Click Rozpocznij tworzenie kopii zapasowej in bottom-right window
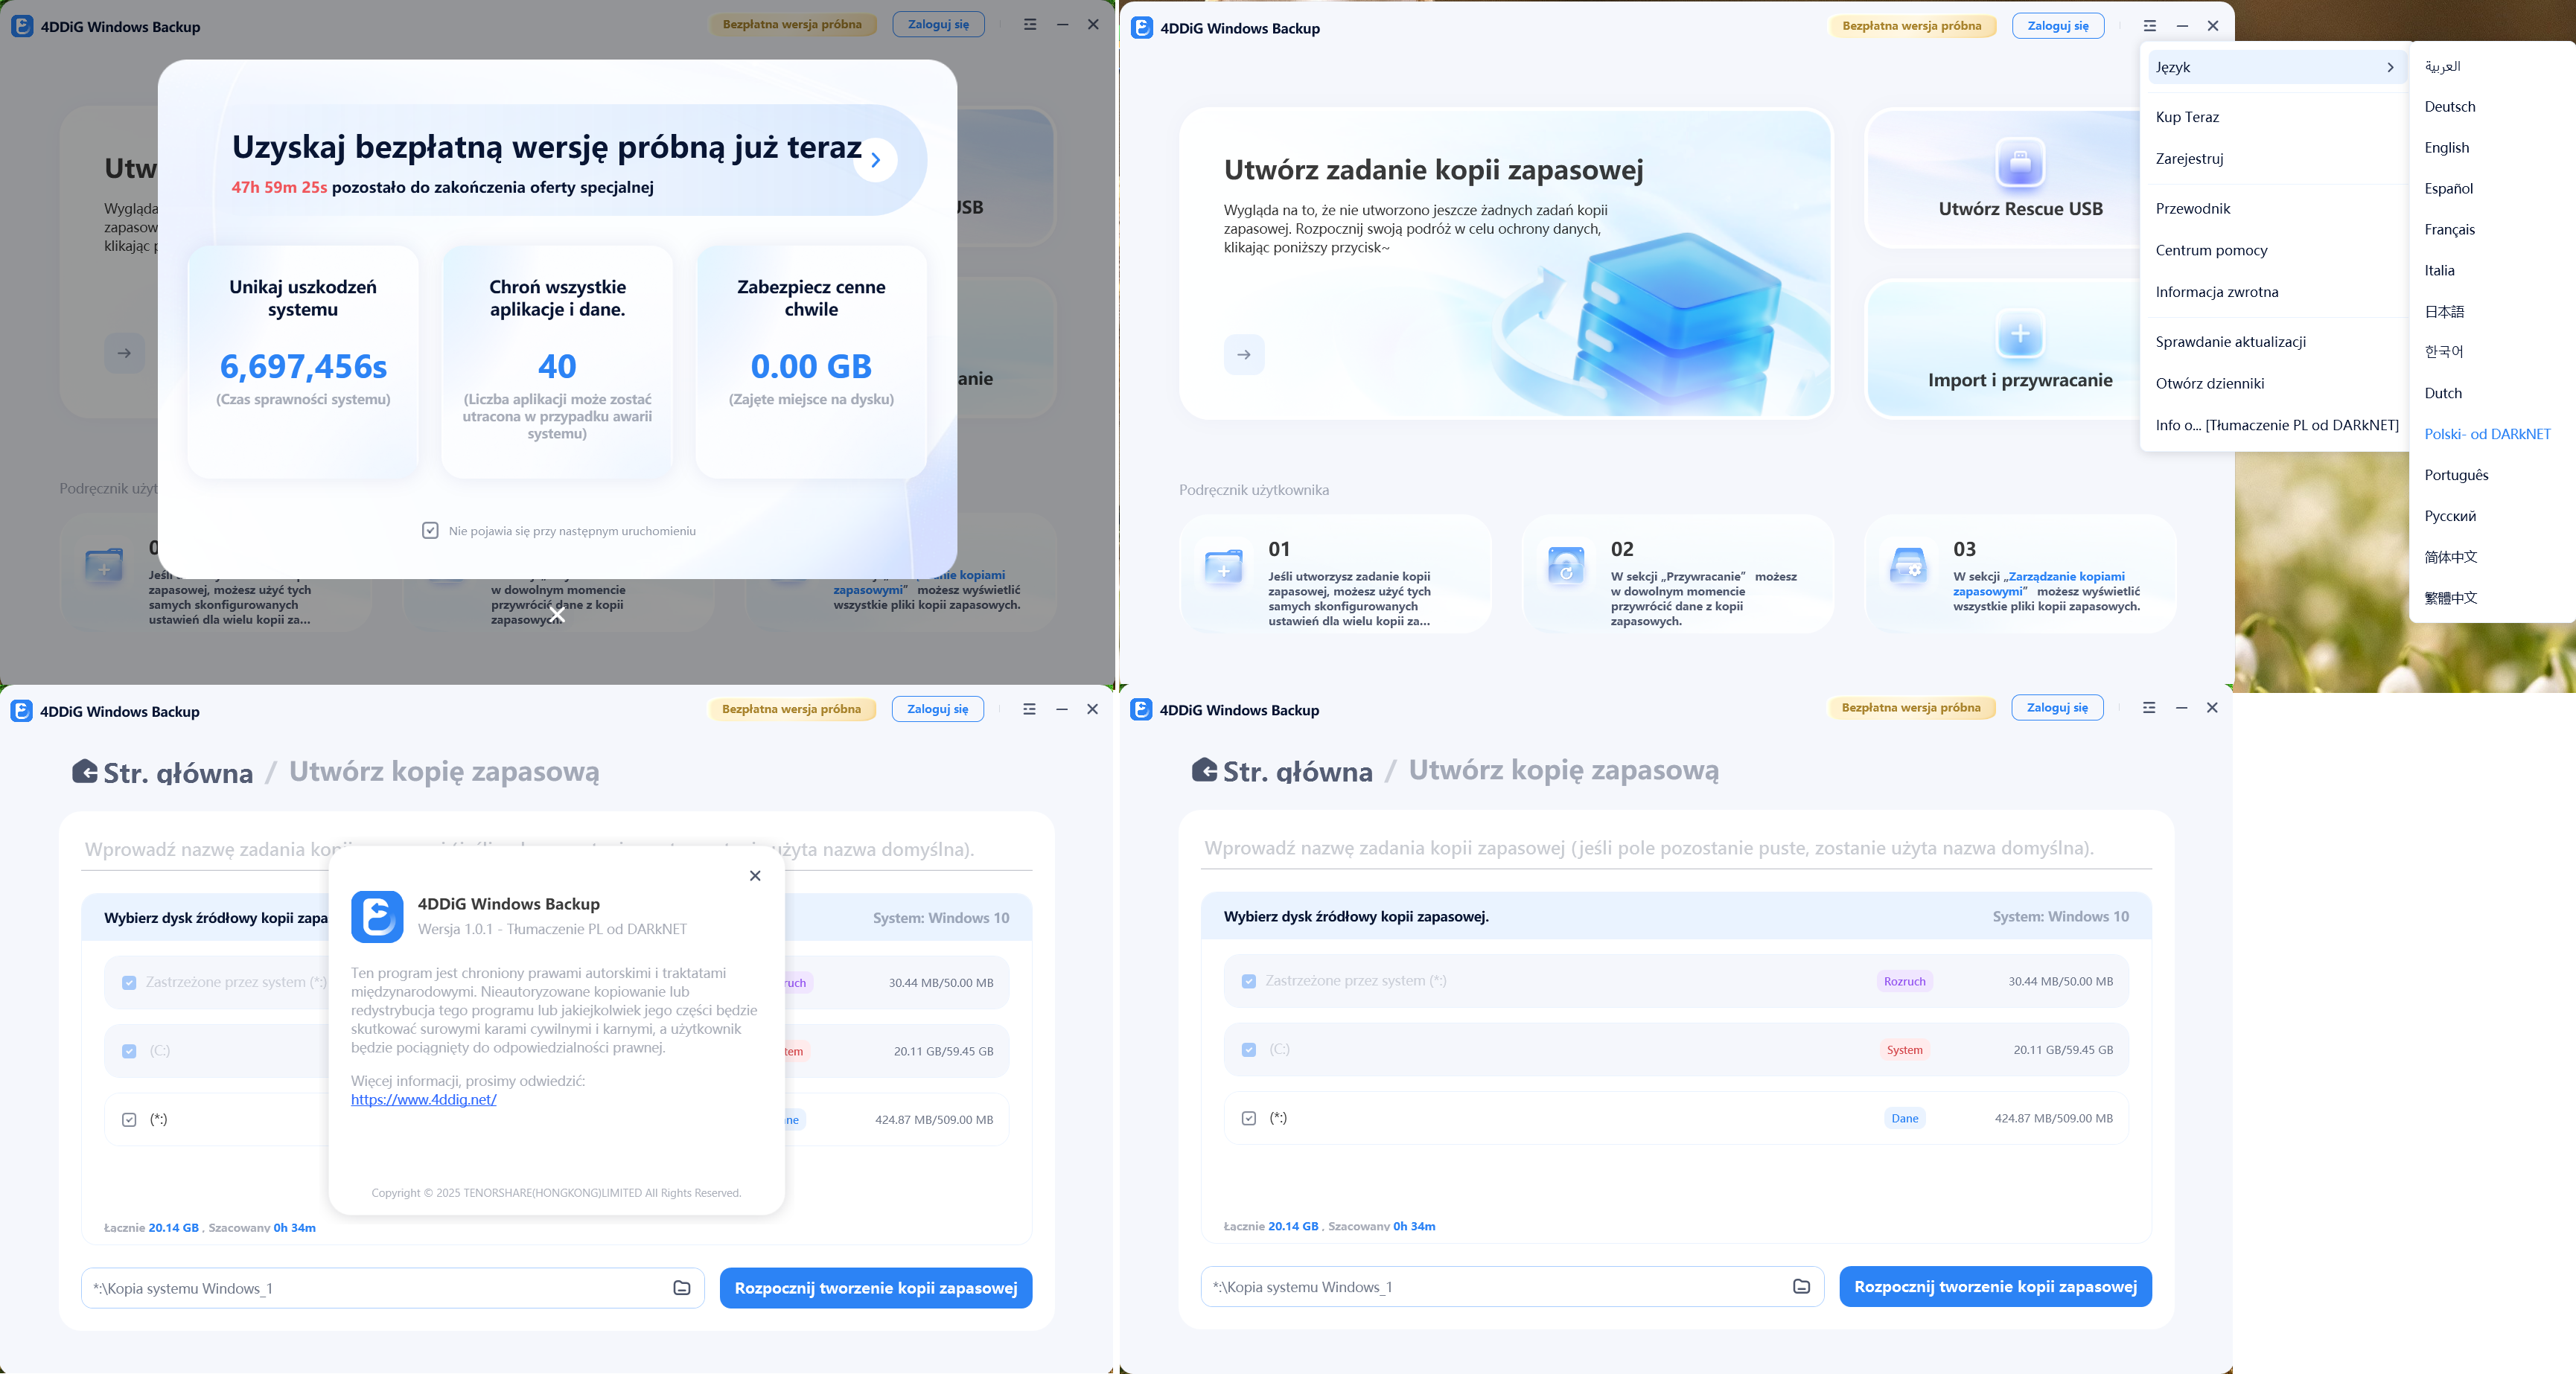The image size is (2576, 1374). click(x=1995, y=1287)
